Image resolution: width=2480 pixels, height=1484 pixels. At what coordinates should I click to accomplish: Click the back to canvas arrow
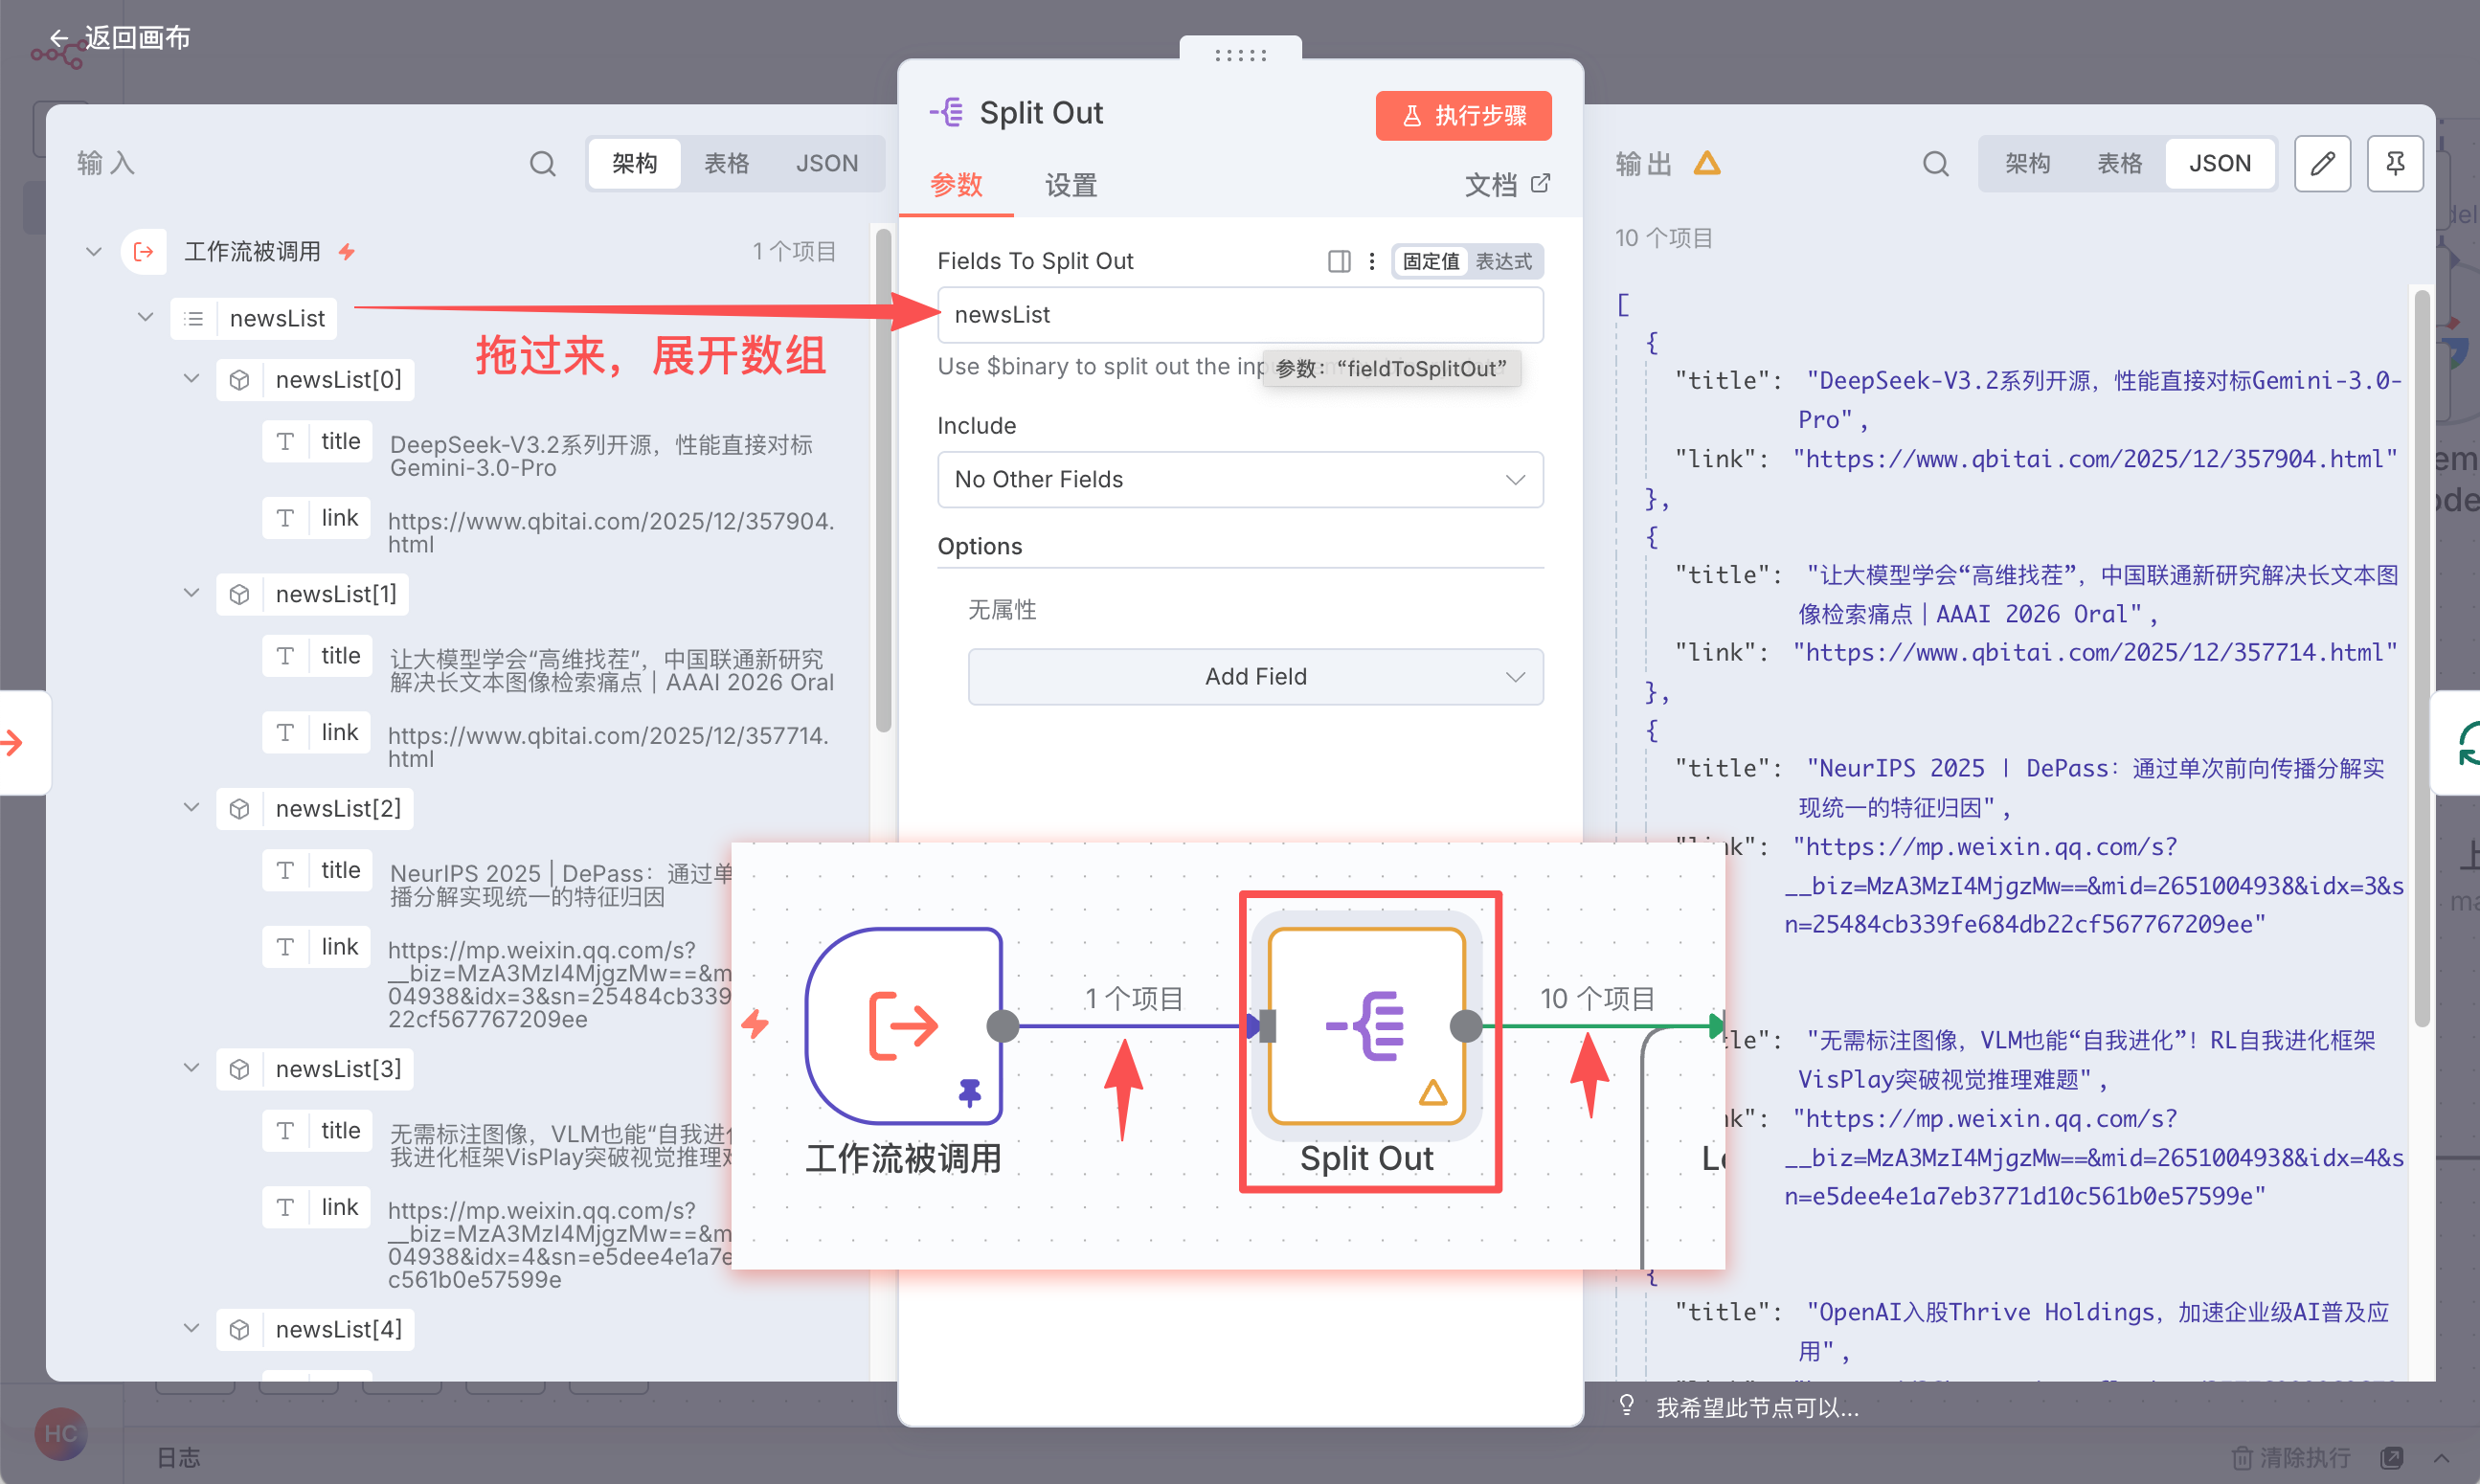click(x=60, y=38)
